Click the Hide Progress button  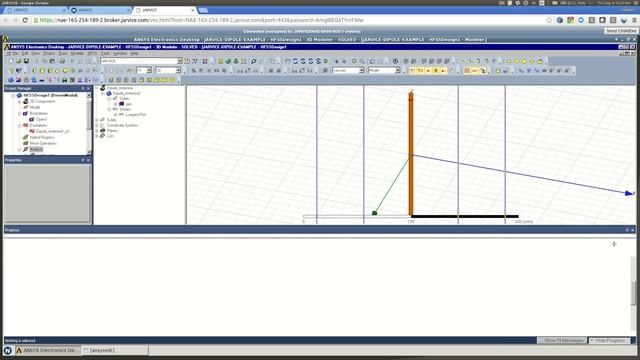(610, 340)
